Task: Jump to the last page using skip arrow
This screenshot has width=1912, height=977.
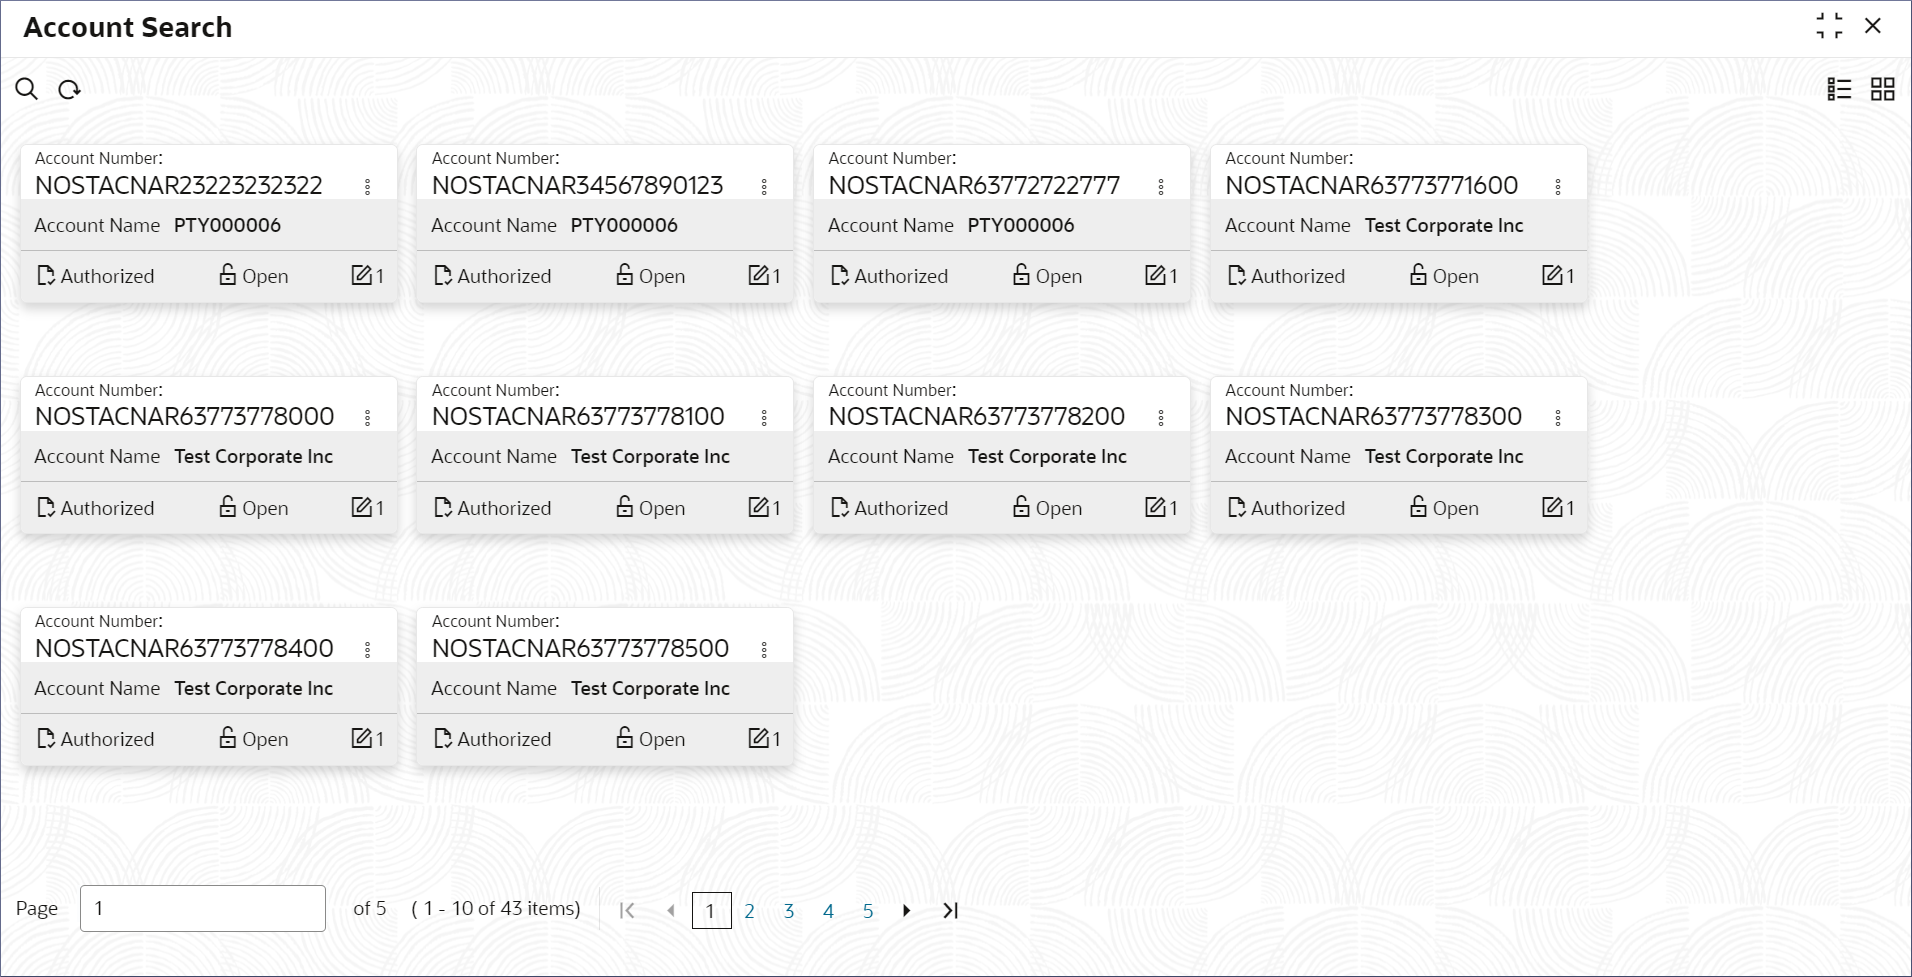Action: click(948, 911)
